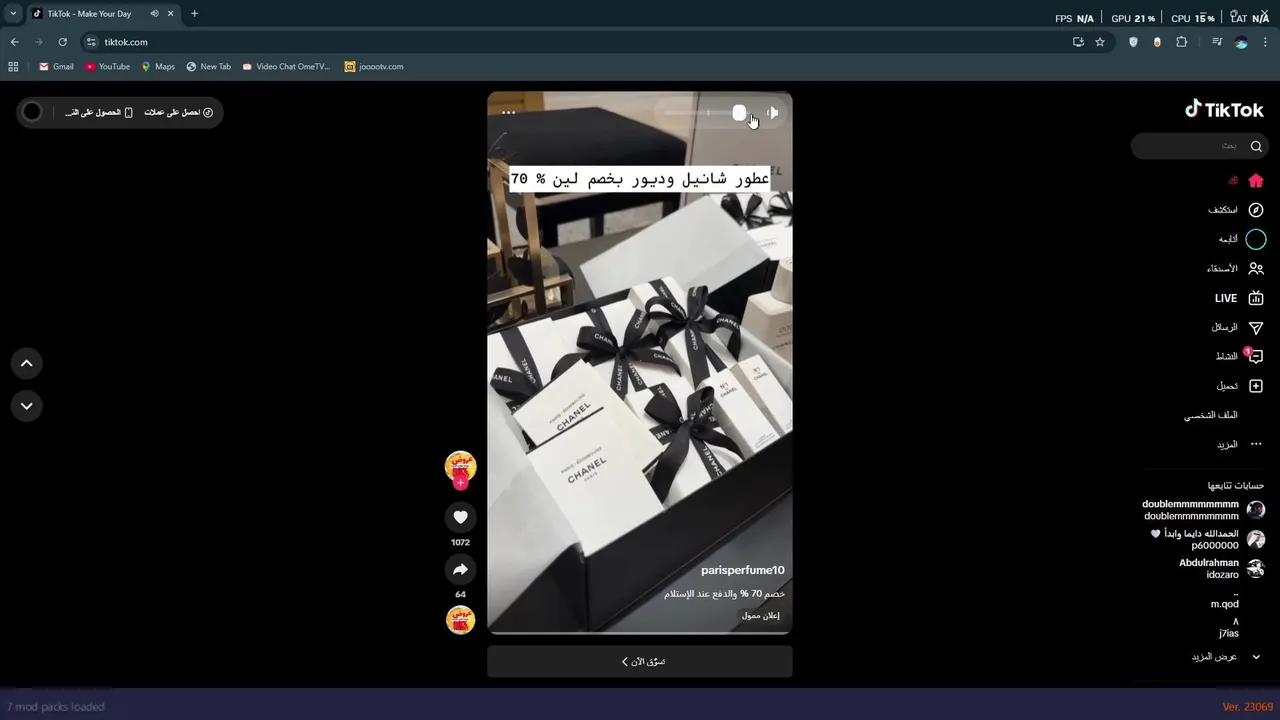The image size is (1280, 720).
Task: Open the shield extension icon
Action: (x=1133, y=42)
